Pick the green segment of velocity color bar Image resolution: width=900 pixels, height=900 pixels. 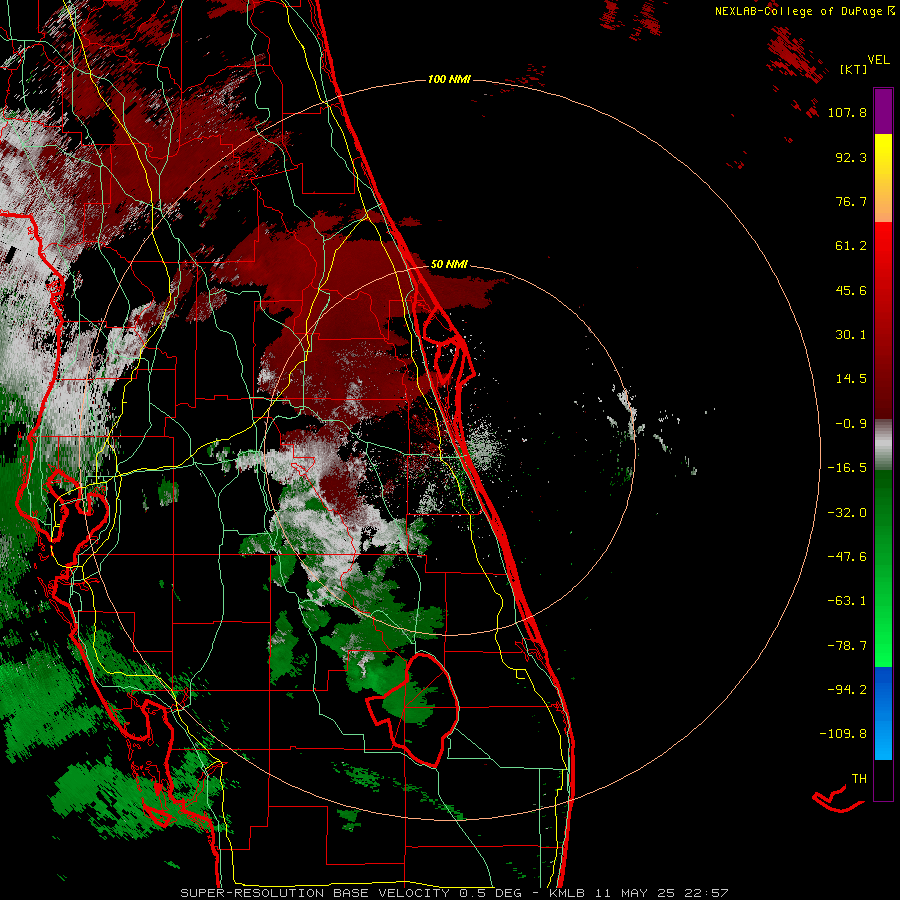[883, 569]
